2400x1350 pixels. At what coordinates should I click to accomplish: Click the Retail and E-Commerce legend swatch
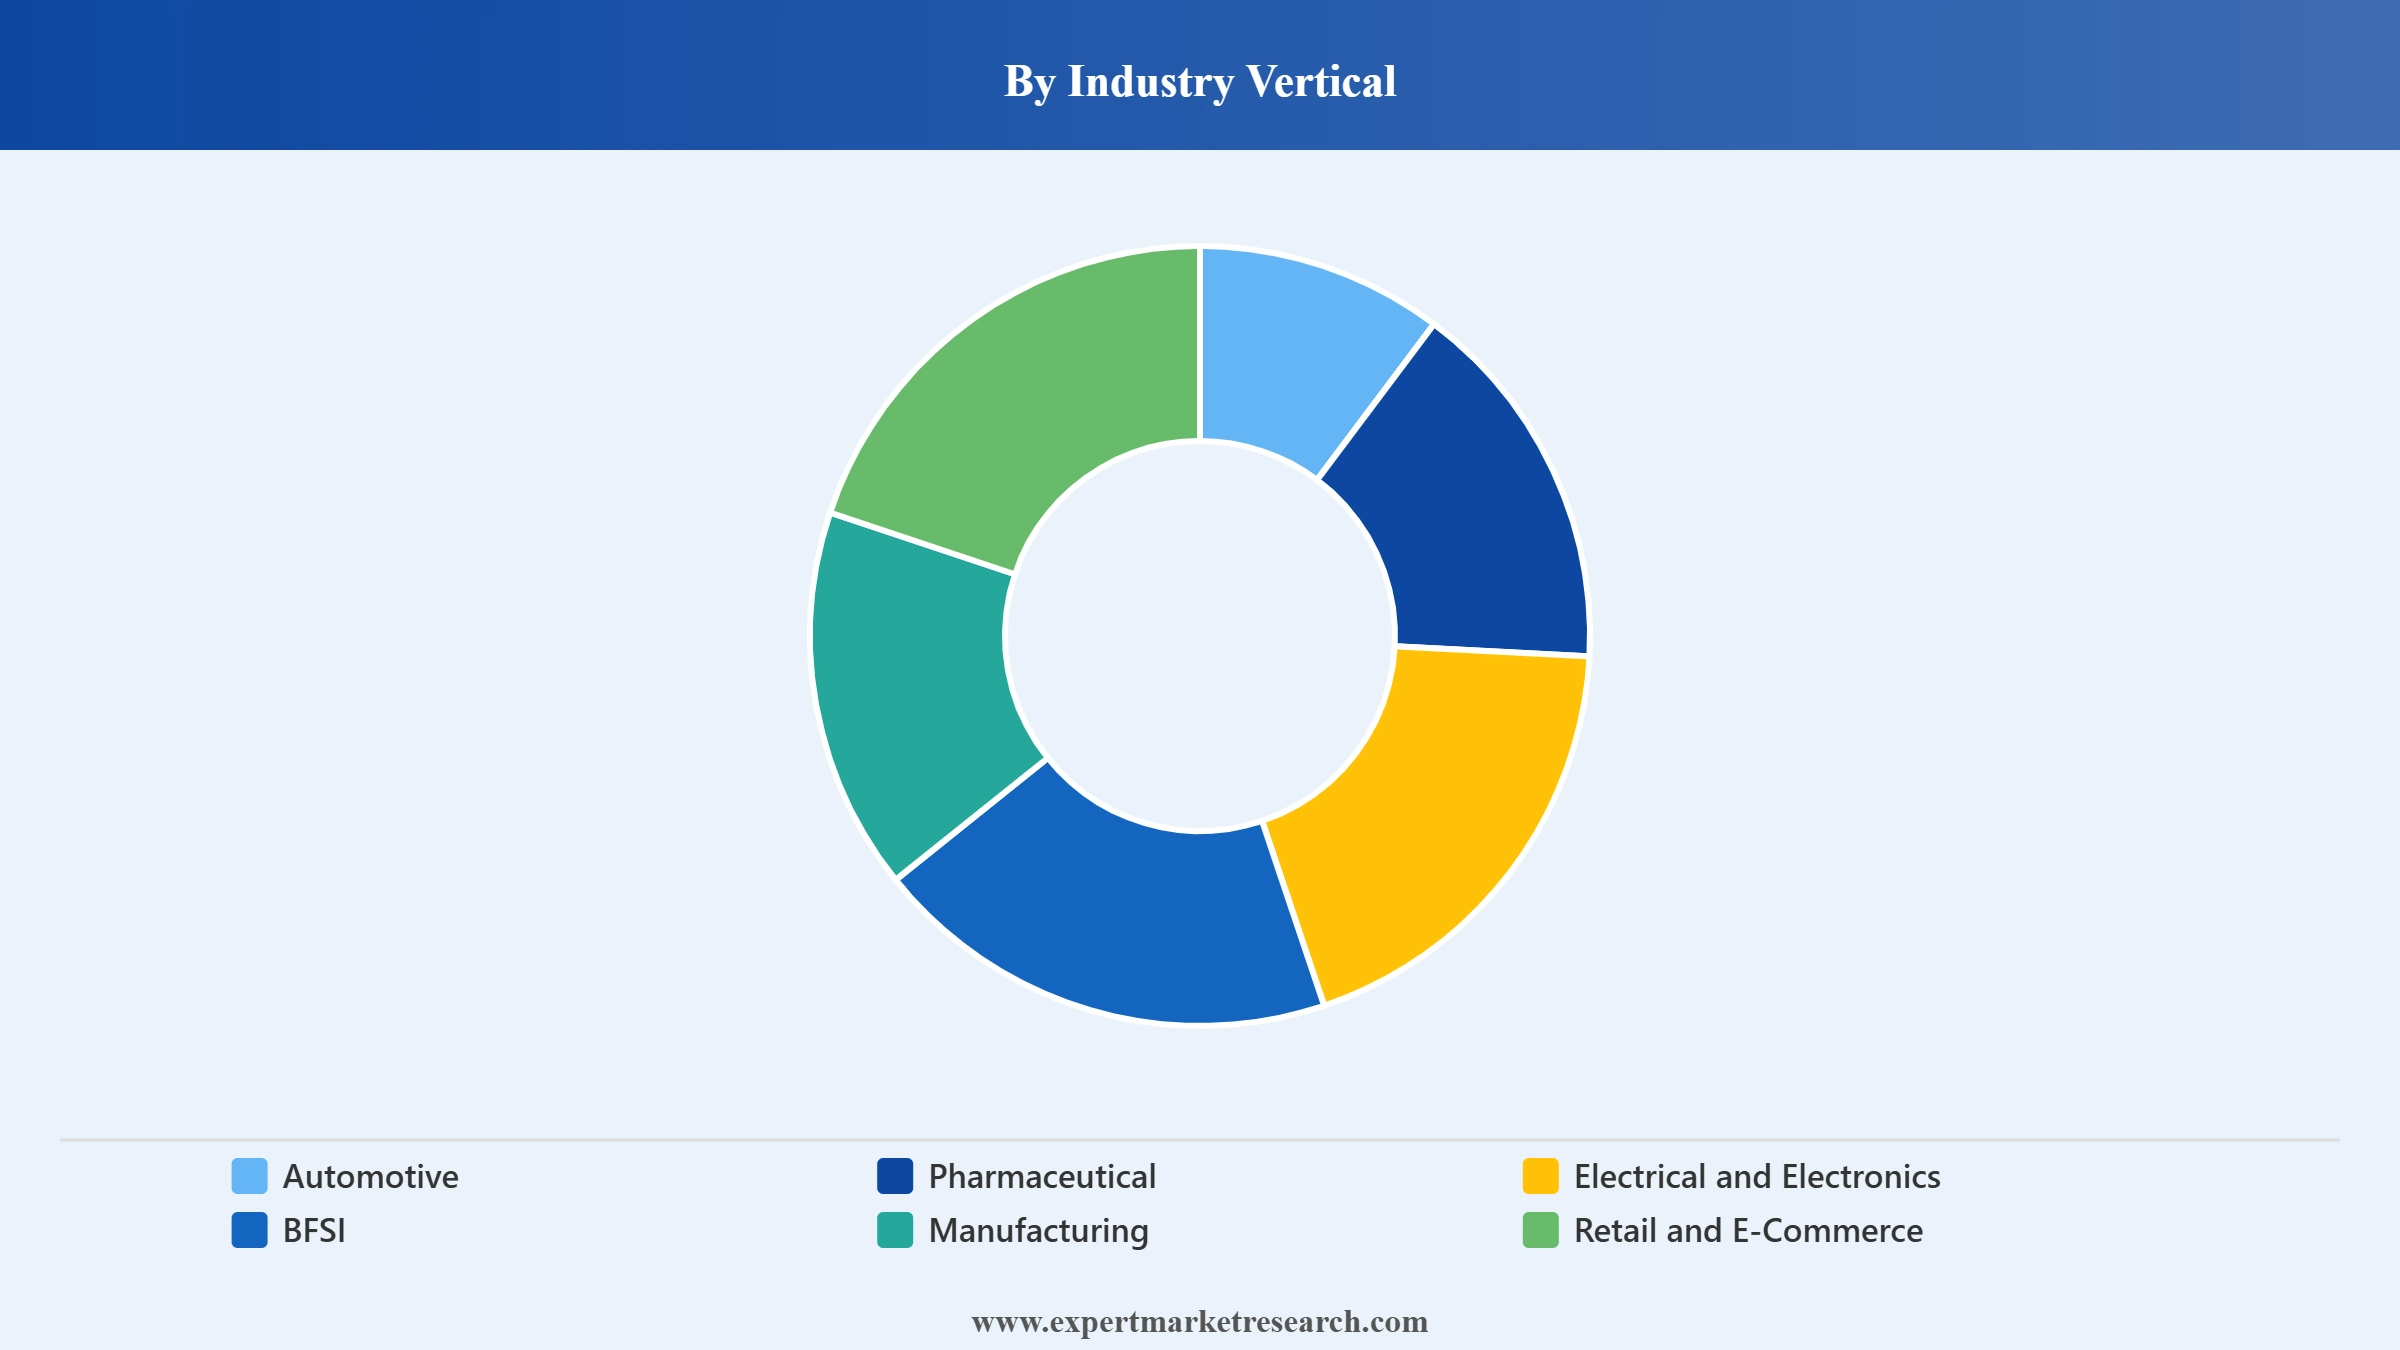tap(1541, 1230)
